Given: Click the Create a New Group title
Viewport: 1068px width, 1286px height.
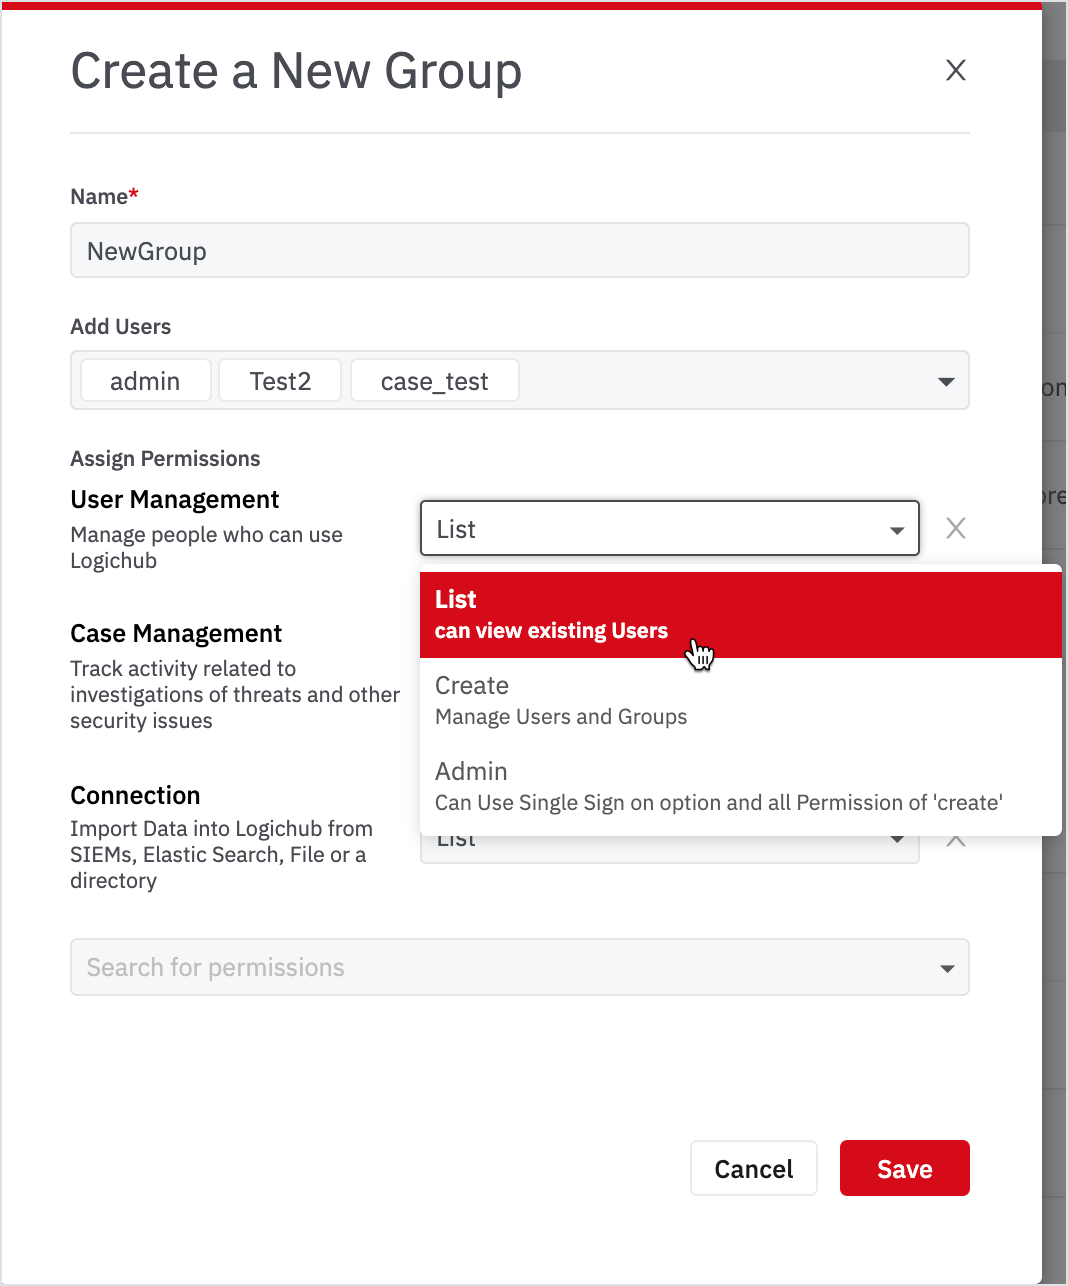Looking at the screenshot, I should [x=296, y=71].
